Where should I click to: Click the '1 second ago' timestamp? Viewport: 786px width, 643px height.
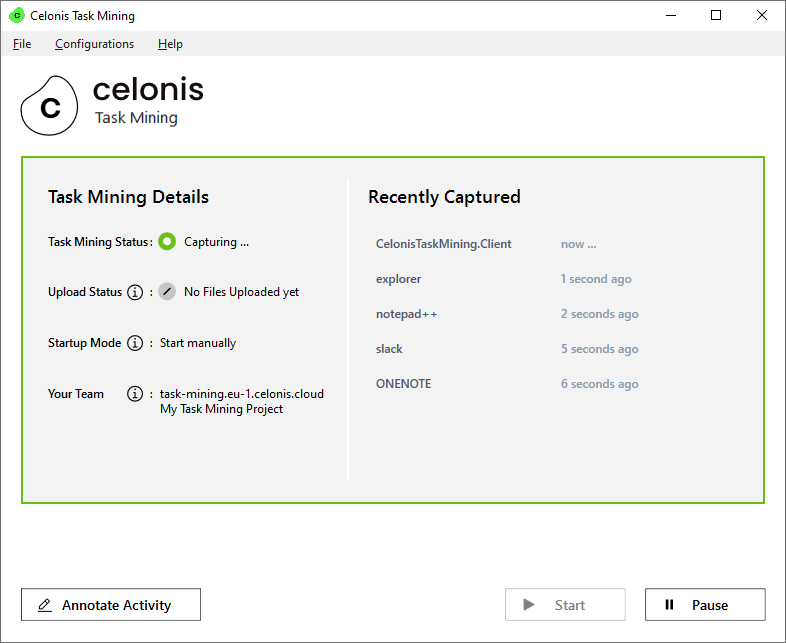pyautogui.click(x=596, y=279)
